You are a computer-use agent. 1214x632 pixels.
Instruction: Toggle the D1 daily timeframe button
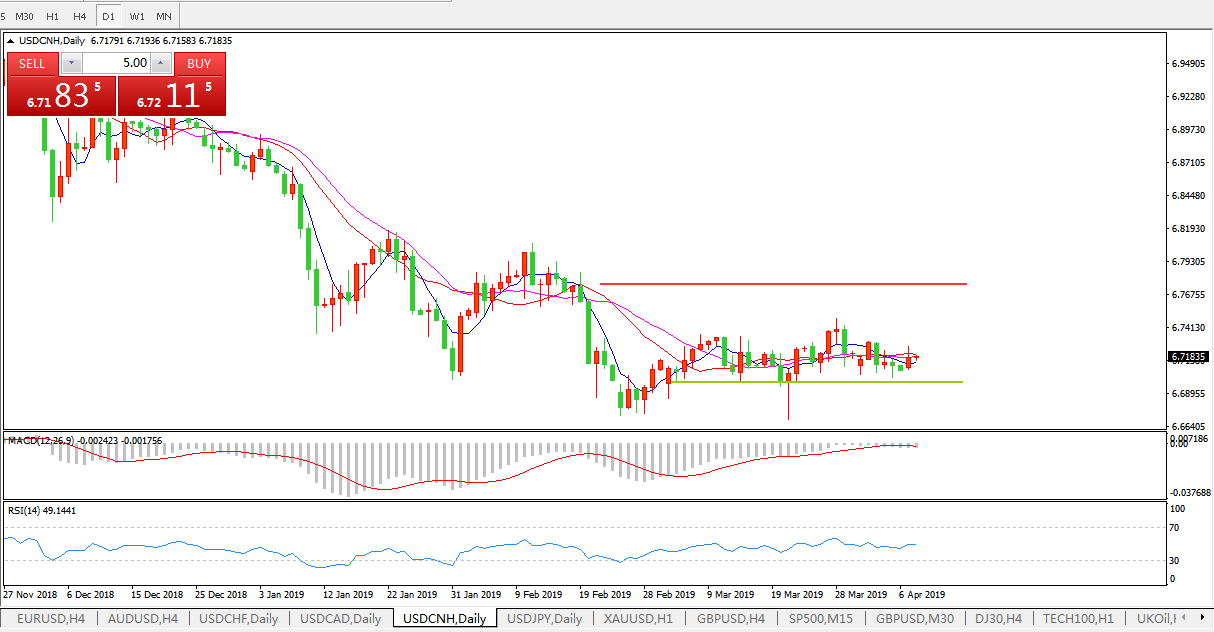click(109, 16)
